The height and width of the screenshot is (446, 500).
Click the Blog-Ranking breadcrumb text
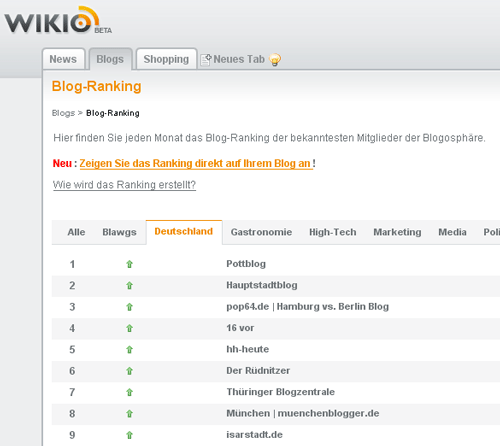click(113, 113)
